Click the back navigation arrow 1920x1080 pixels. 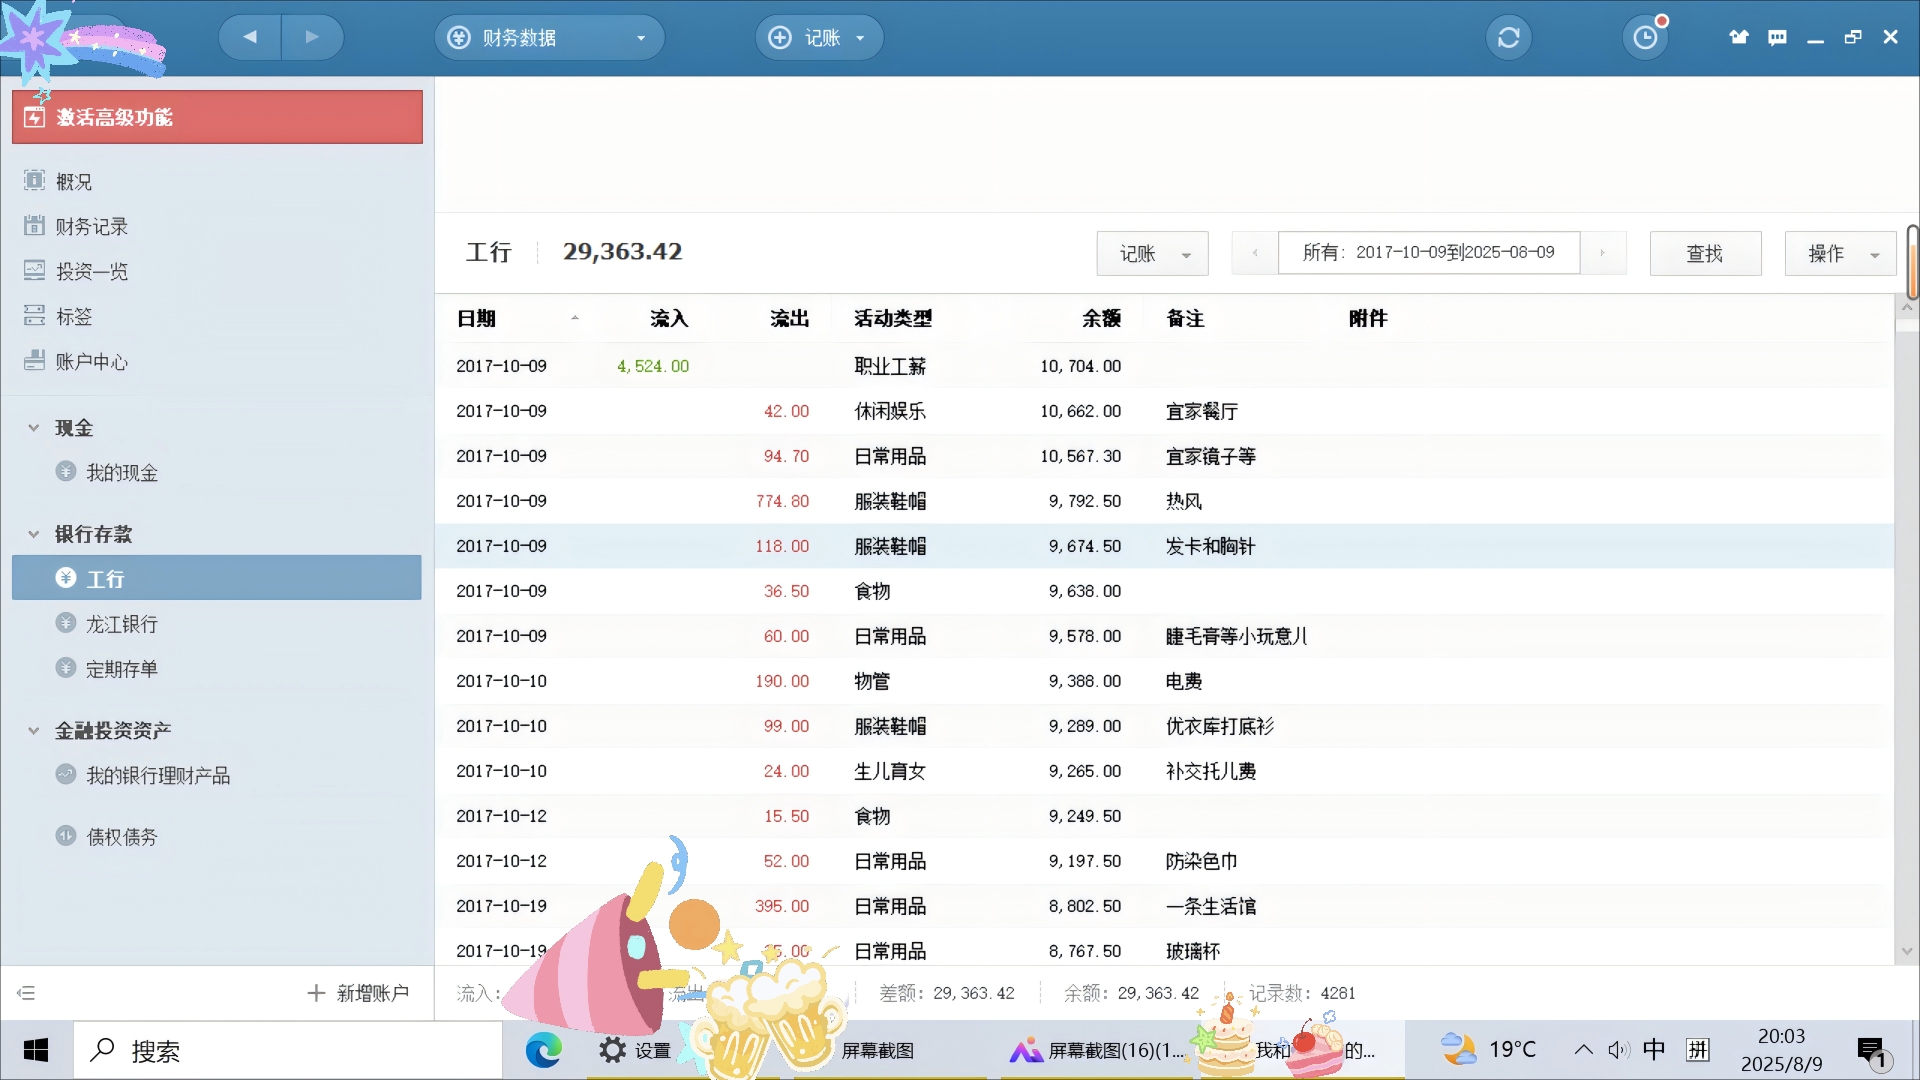click(250, 37)
